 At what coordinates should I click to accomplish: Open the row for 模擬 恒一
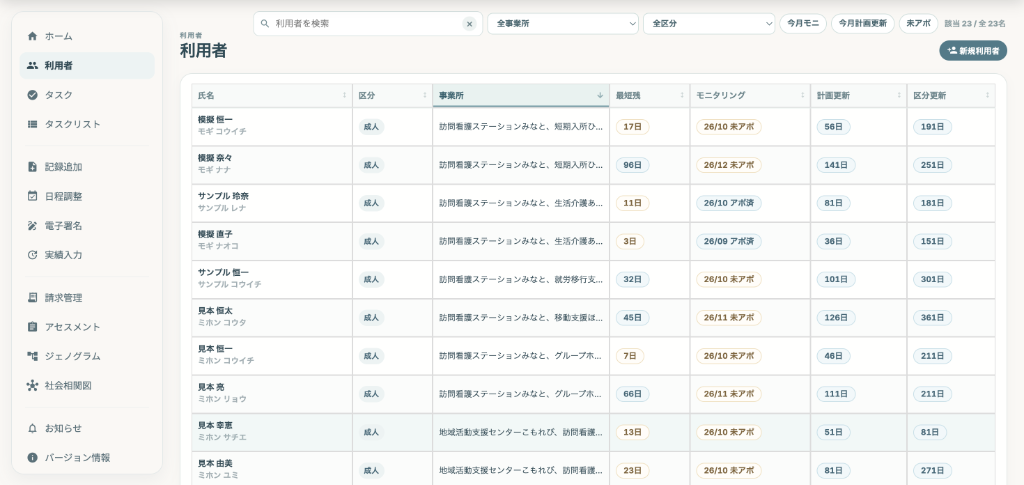593,127
